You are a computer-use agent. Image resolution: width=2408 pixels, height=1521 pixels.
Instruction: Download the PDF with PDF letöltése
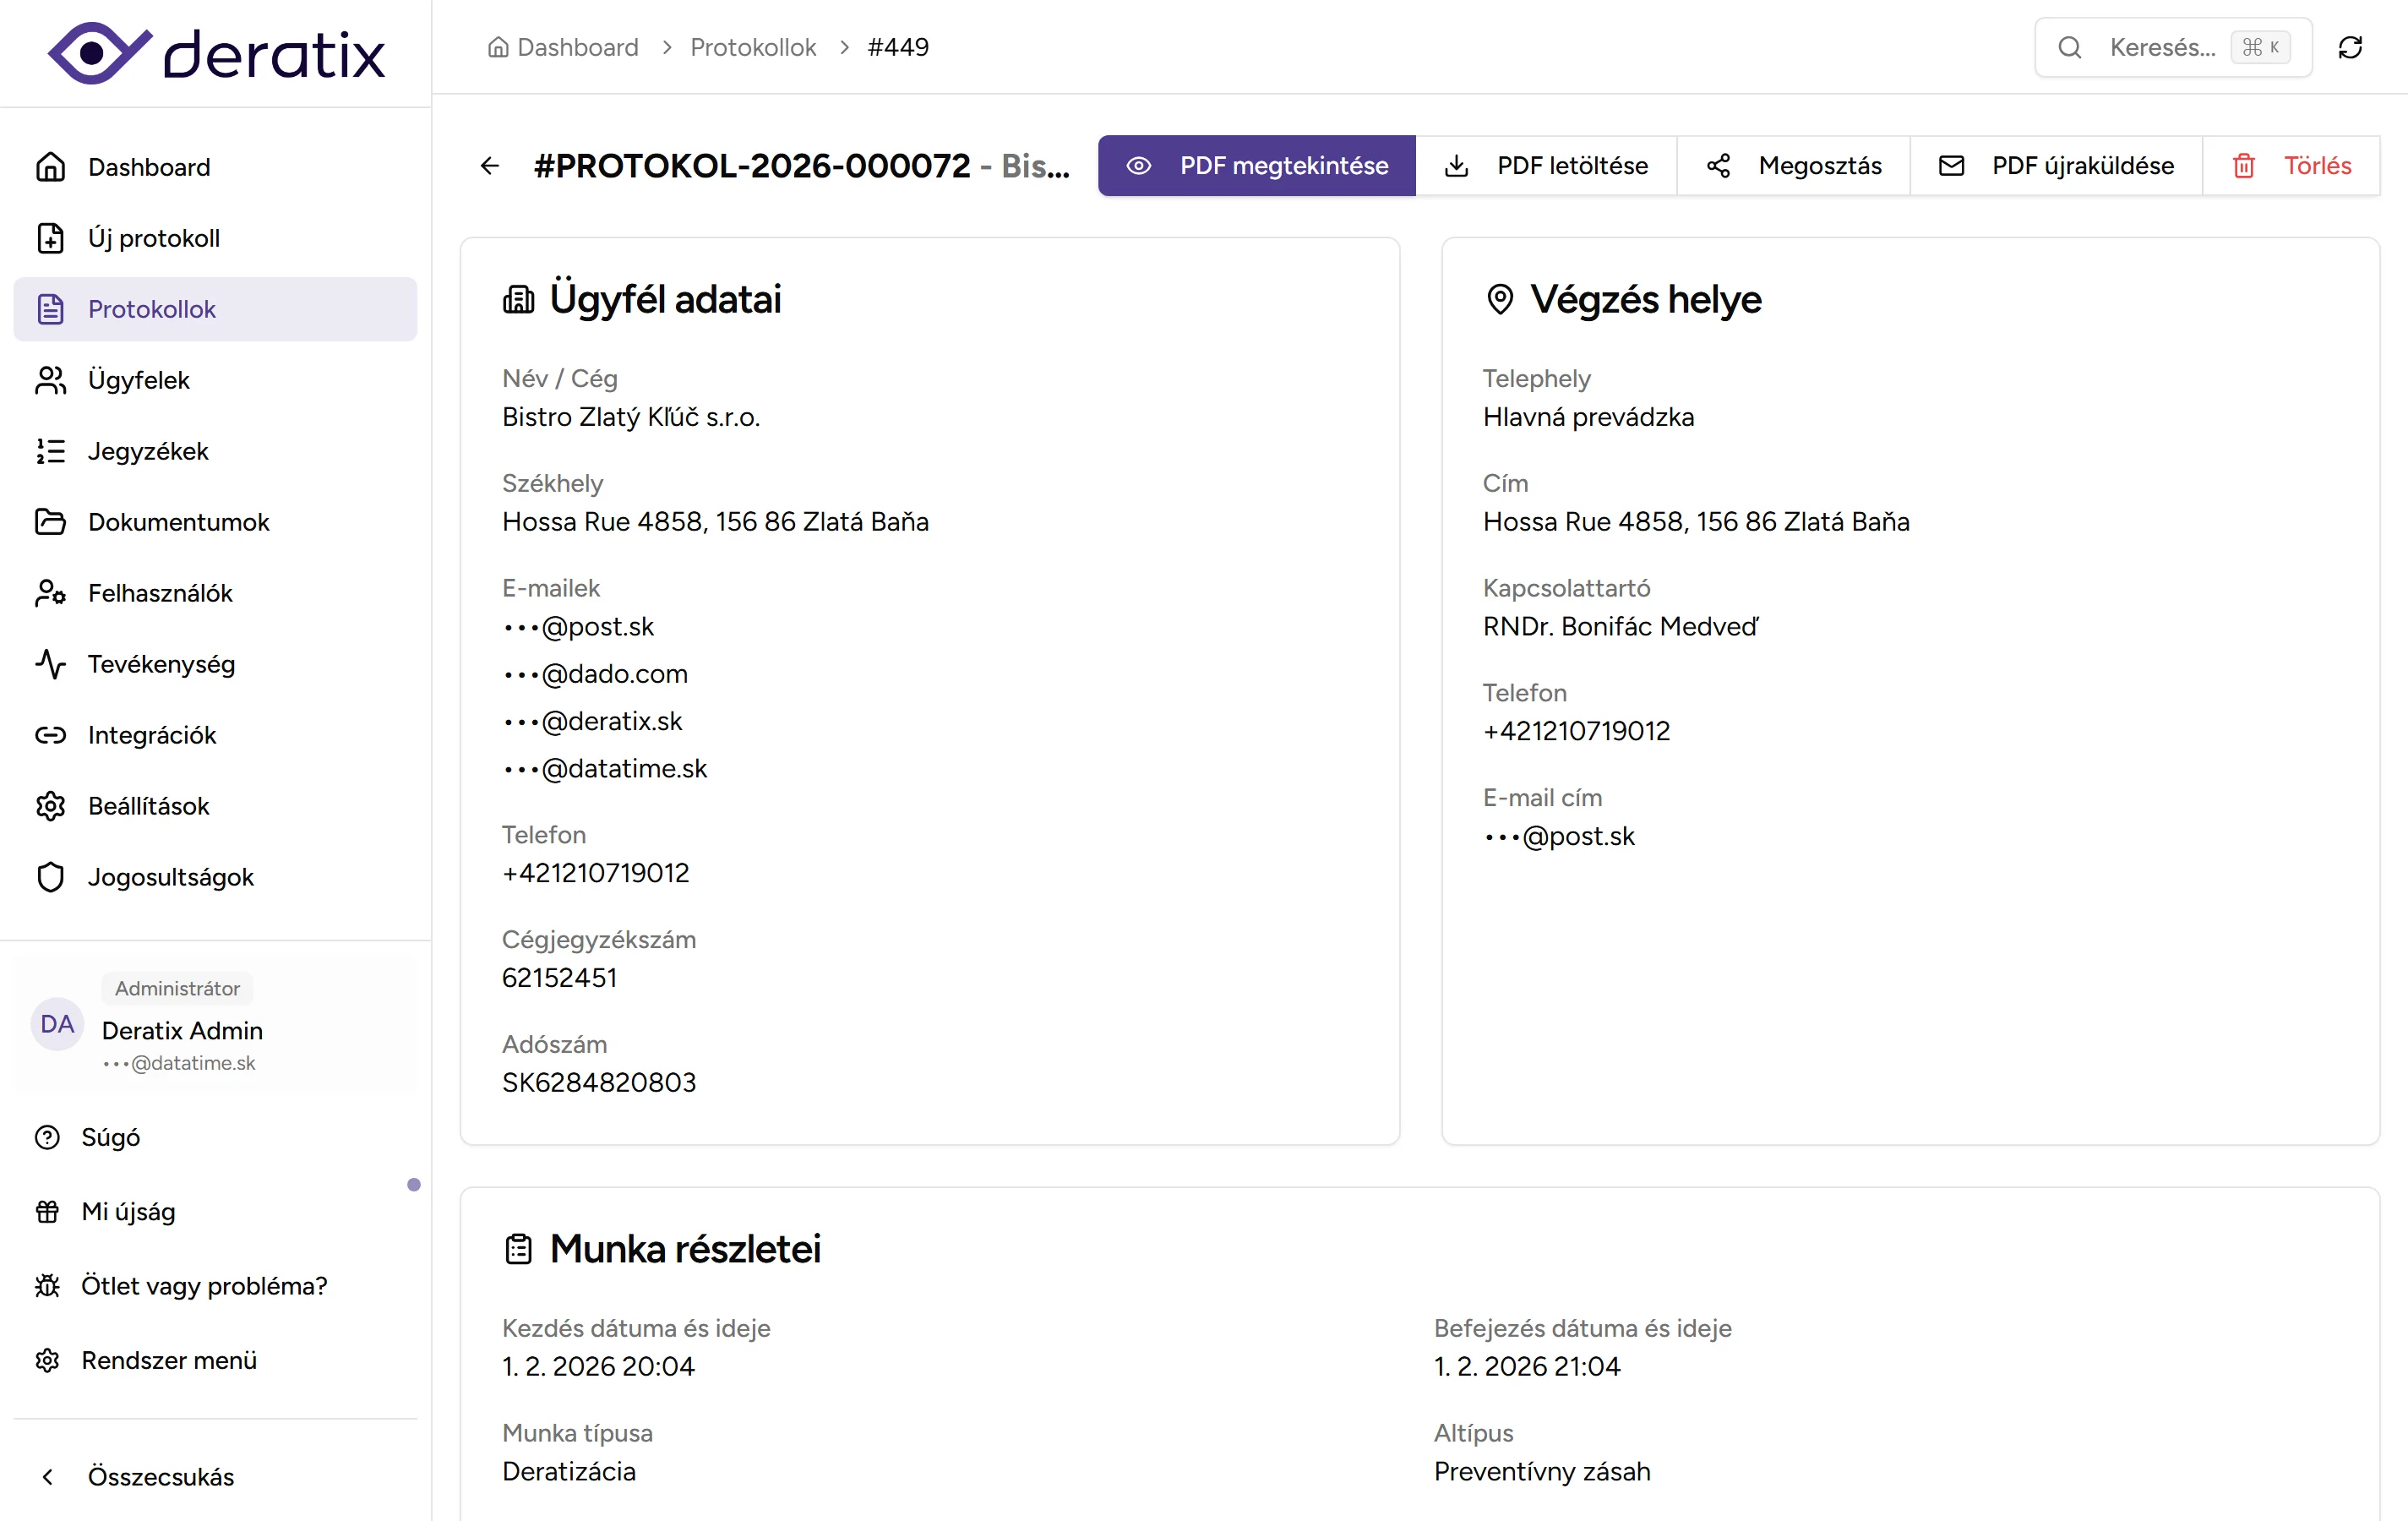click(1546, 166)
